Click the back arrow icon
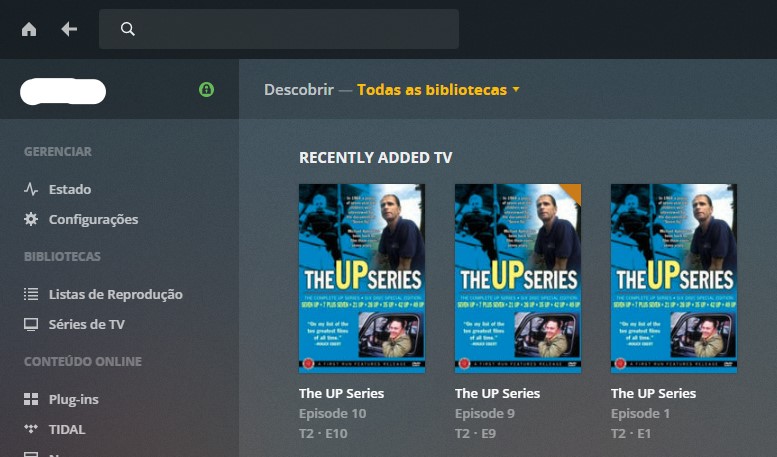The height and width of the screenshot is (457, 777). 69,29
